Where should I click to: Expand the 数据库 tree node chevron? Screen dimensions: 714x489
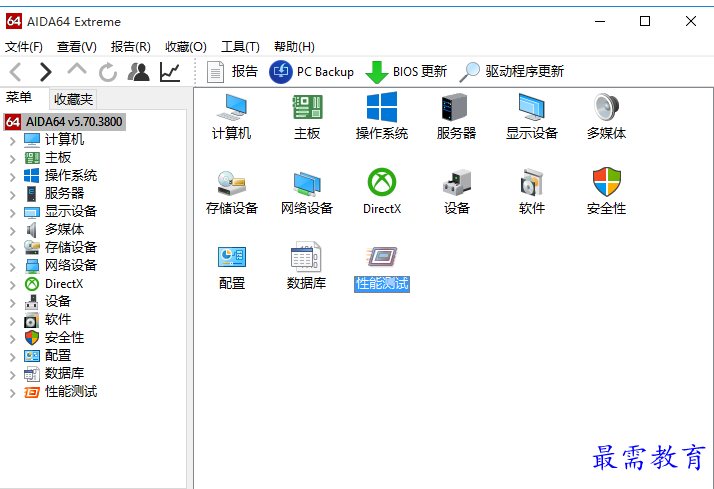13,375
